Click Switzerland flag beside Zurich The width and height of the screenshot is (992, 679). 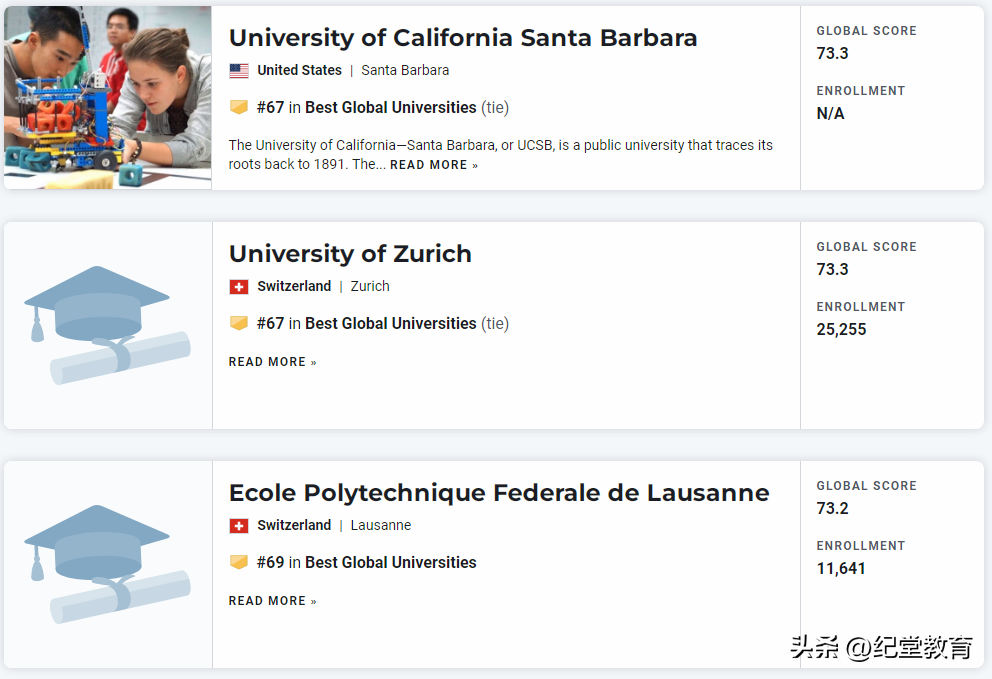coord(239,287)
